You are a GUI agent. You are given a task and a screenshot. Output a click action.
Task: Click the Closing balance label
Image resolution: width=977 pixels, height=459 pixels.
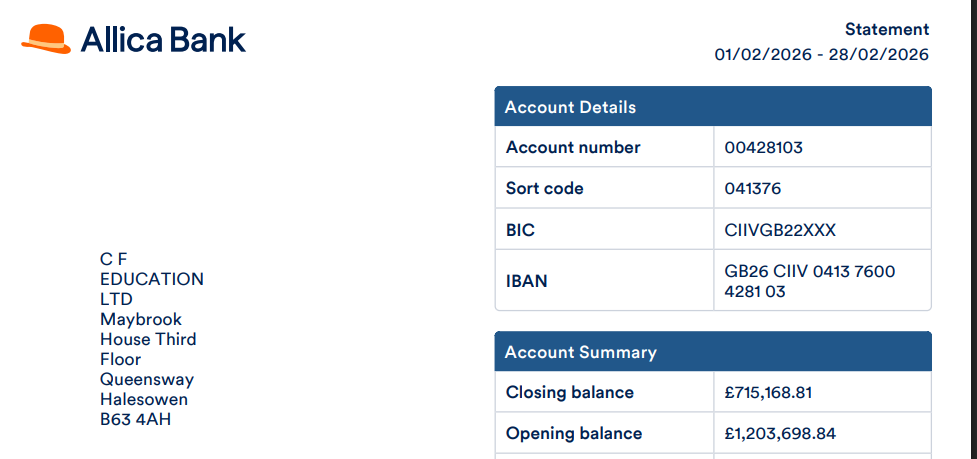click(570, 392)
